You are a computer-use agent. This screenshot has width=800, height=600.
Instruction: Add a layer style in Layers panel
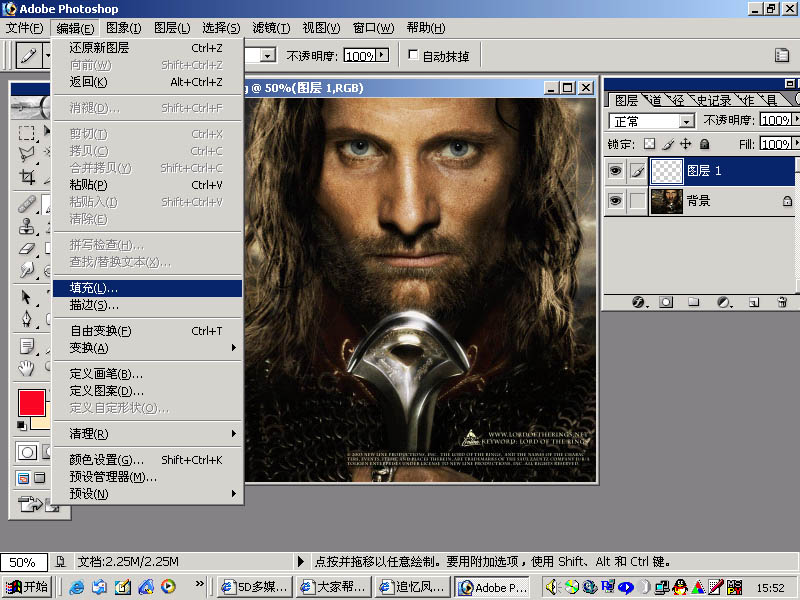[x=639, y=302]
